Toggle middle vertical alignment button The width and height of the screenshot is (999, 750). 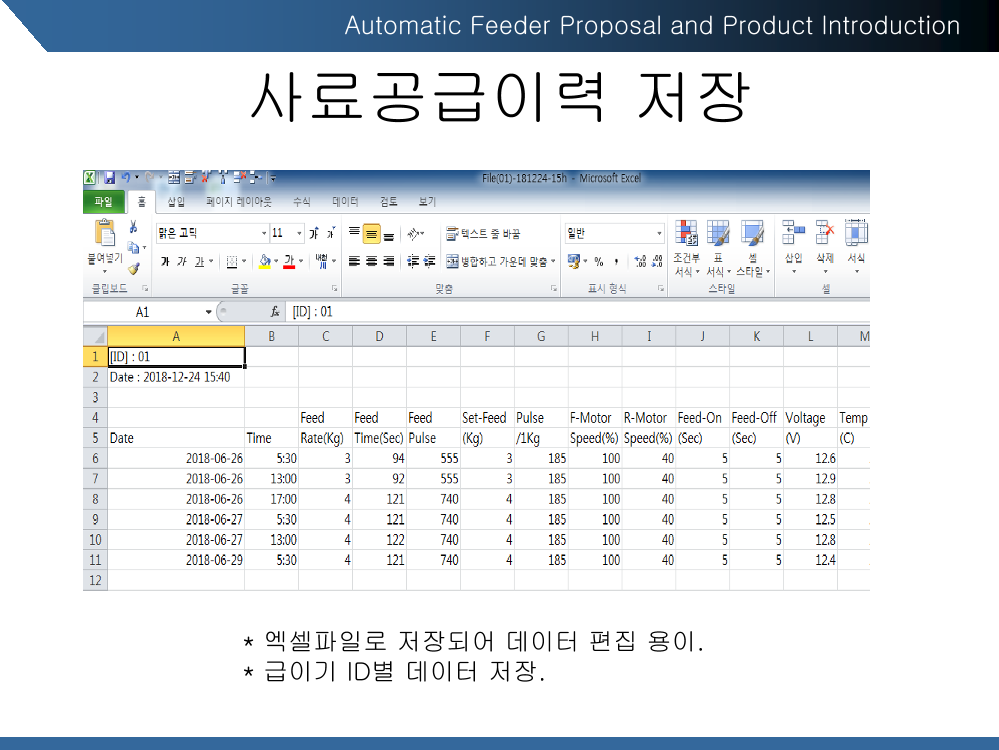tap(371, 235)
